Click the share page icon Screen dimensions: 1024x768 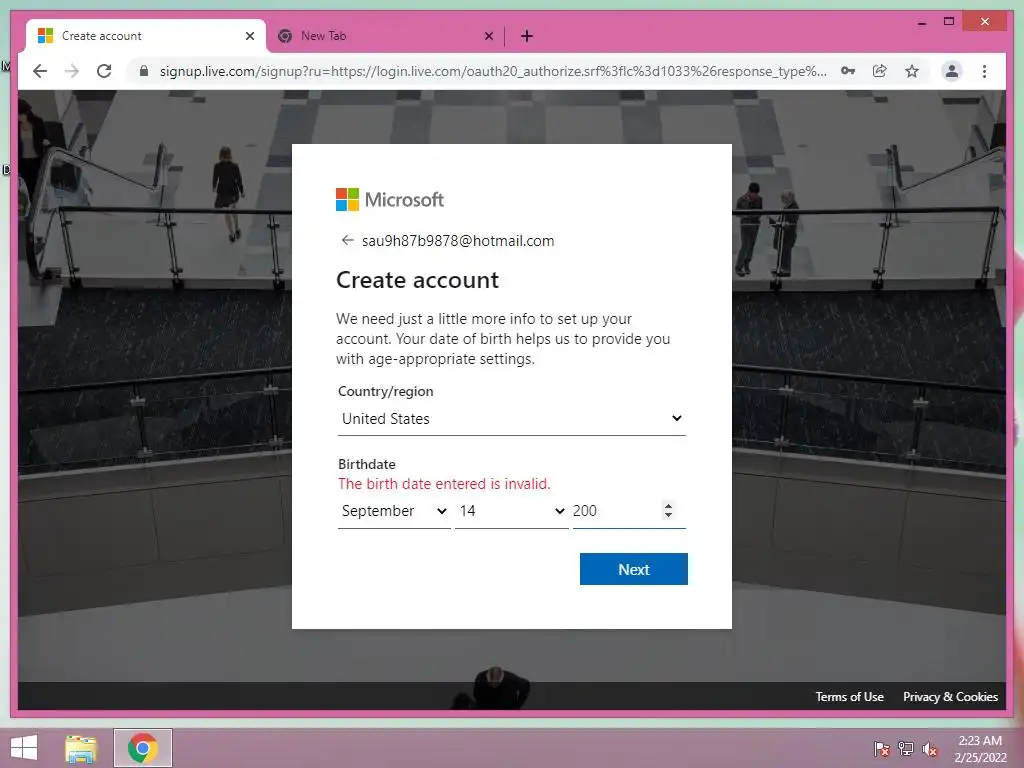(x=880, y=71)
